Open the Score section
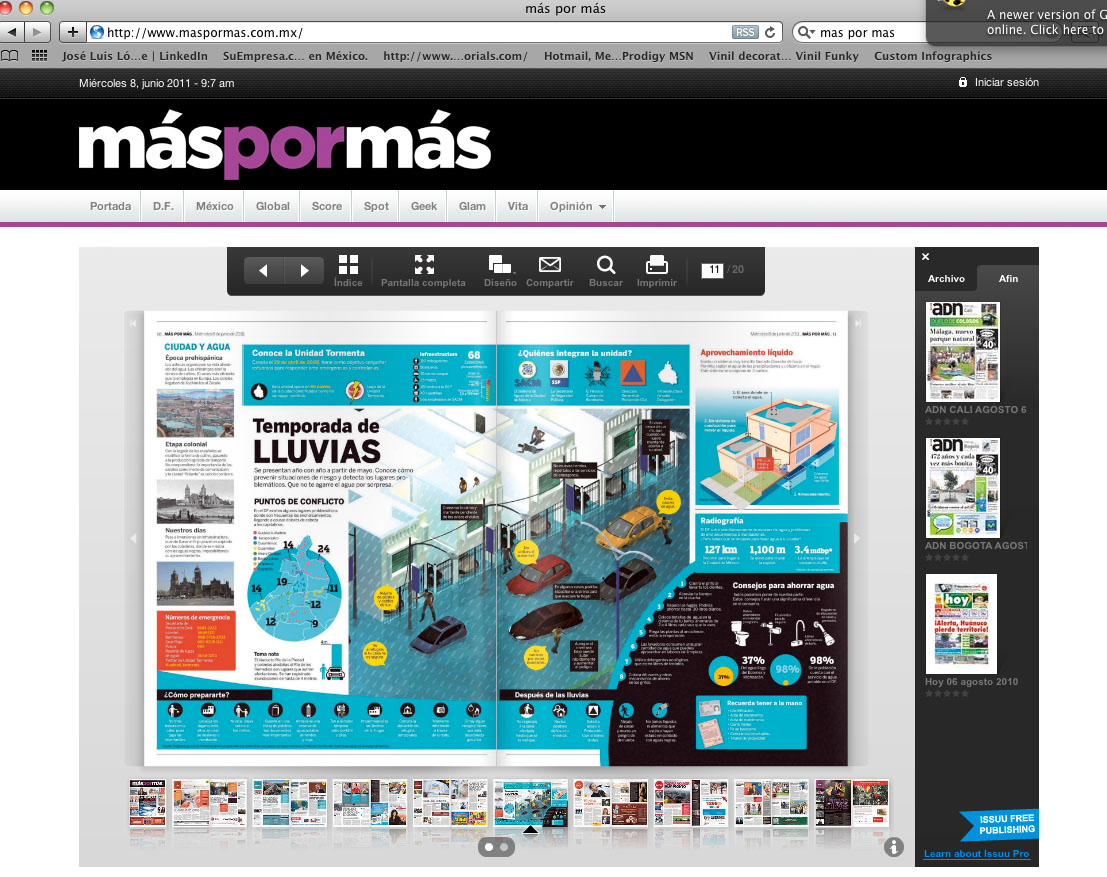 [327, 206]
